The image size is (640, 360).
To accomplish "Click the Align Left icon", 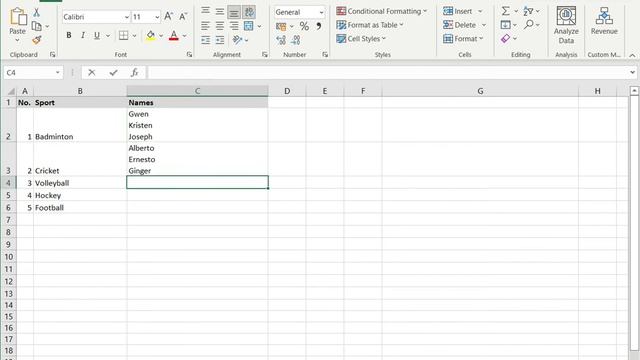I will (206, 26).
